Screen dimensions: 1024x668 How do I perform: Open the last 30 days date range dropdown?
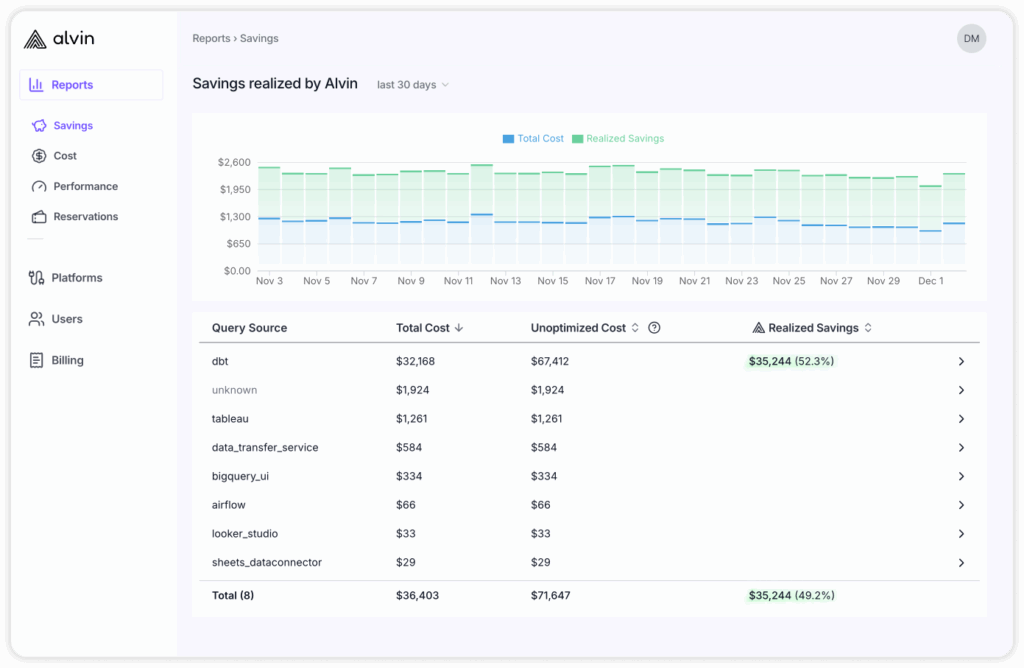(x=412, y=85)
